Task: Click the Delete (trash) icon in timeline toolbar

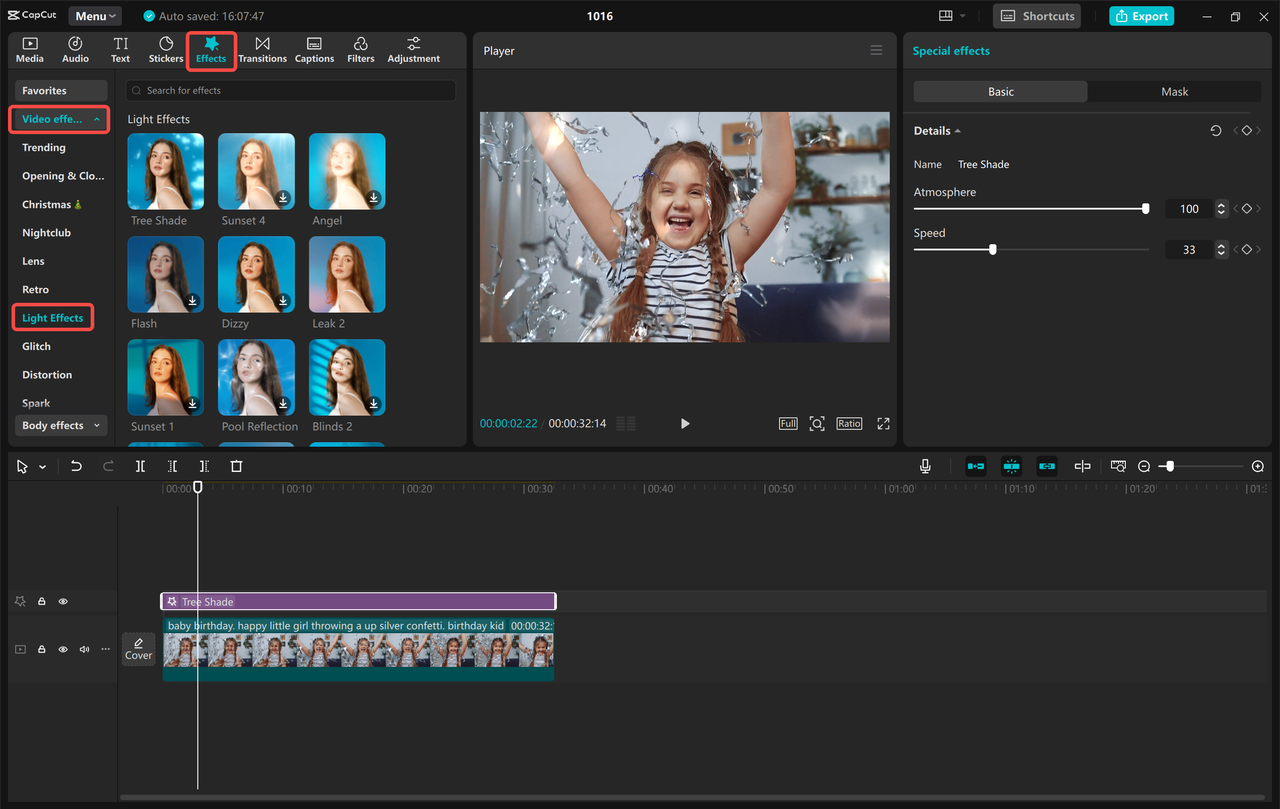Action: 236,466
